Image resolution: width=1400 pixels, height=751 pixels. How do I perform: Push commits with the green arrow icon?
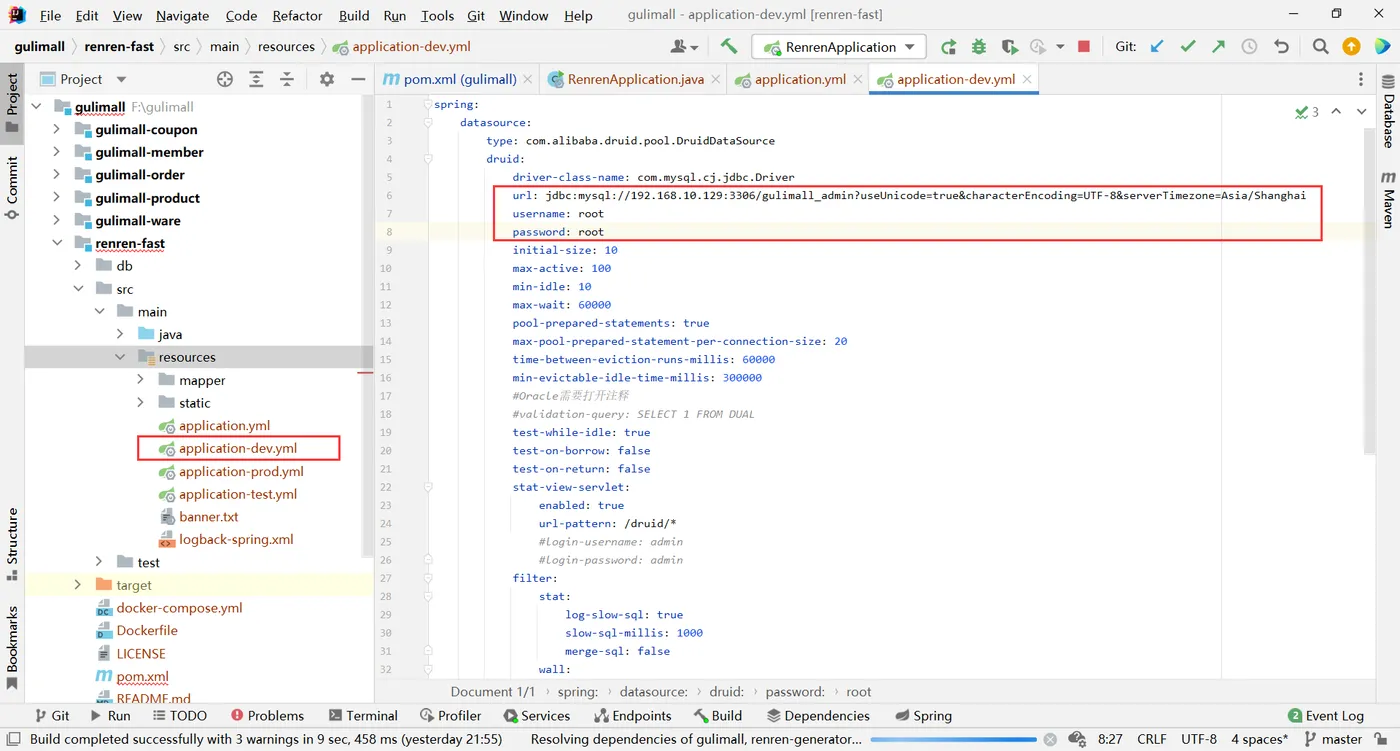(1219, 46)
